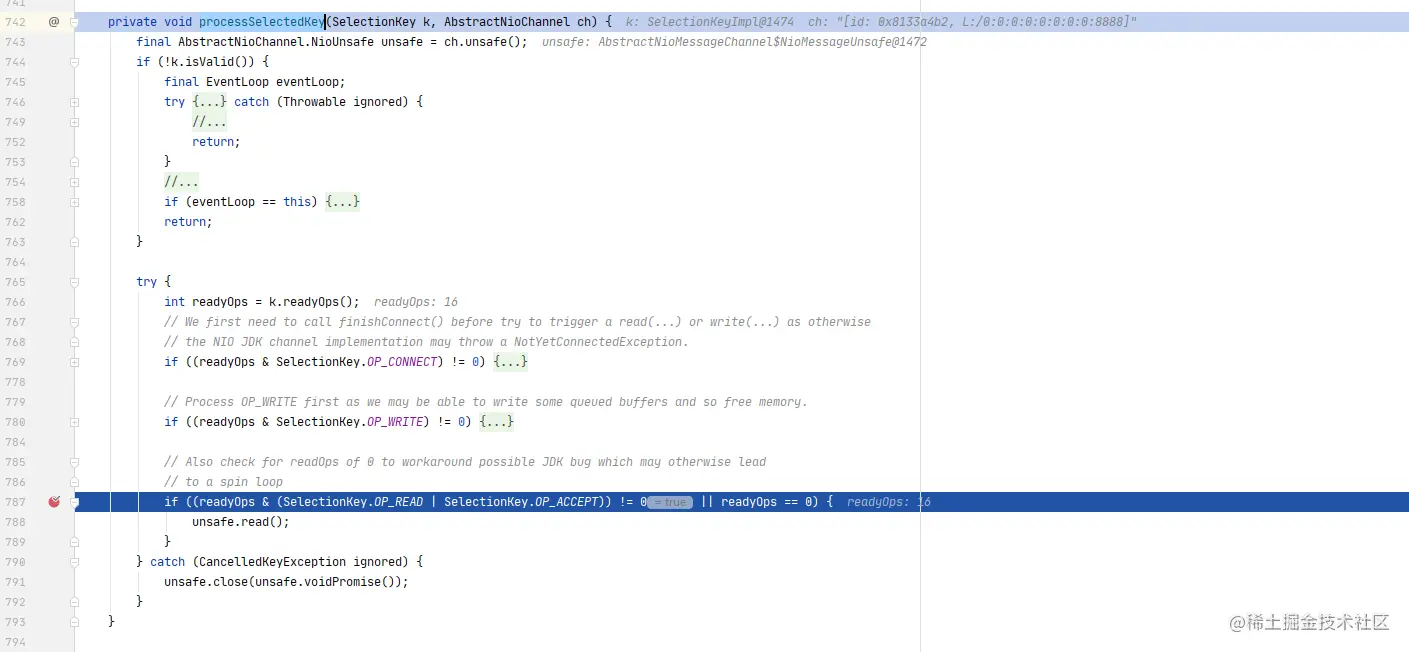Collapse the comment fold marker on line 785
The height and width of the screenshot is (652, 1409).
click(74, 462)
